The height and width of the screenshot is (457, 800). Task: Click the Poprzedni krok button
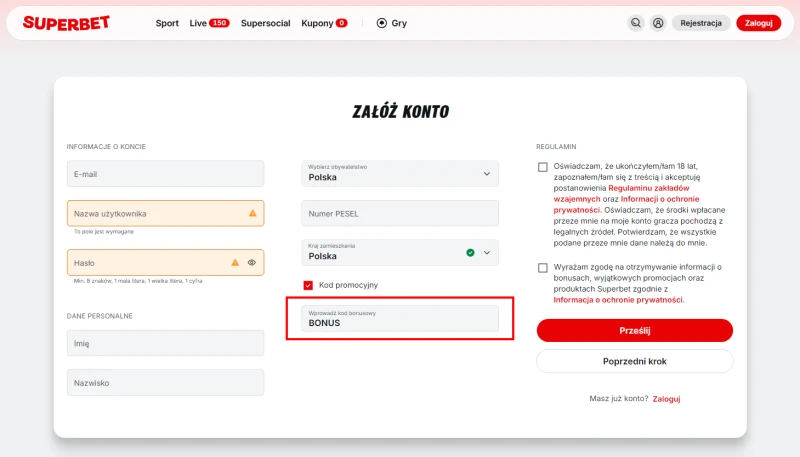[x=634, y=361]
